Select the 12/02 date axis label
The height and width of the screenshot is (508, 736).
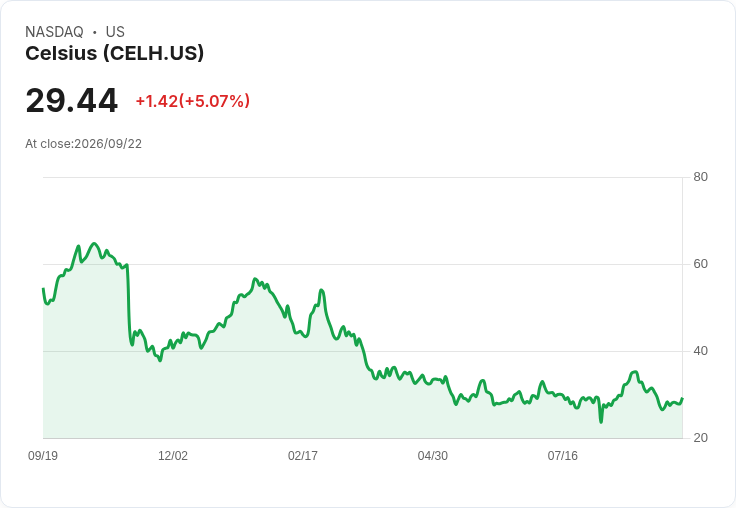pos(173,455)
